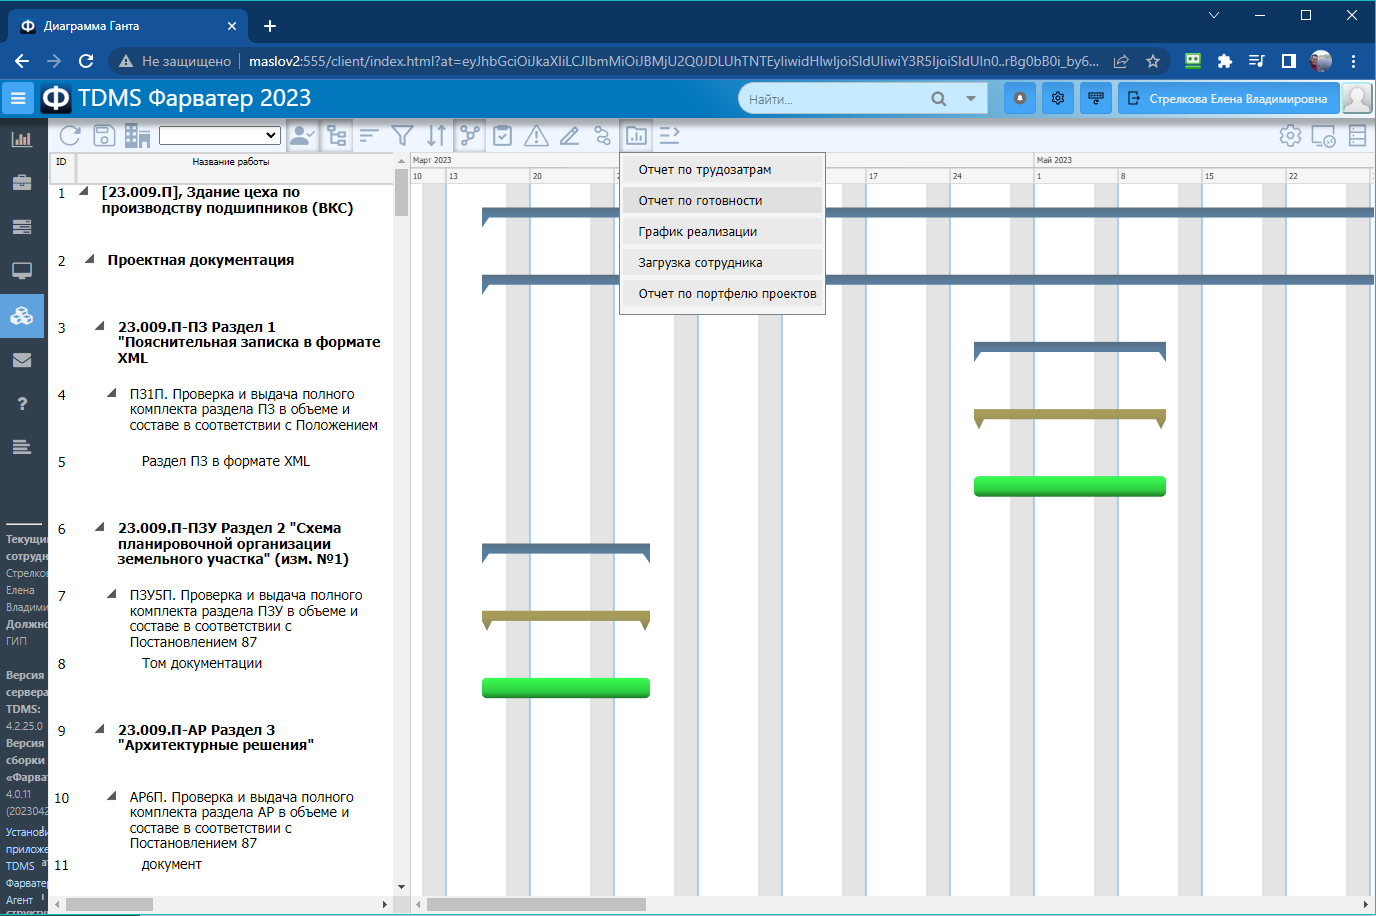Toggle the tree structure view button

coord(337,136)
